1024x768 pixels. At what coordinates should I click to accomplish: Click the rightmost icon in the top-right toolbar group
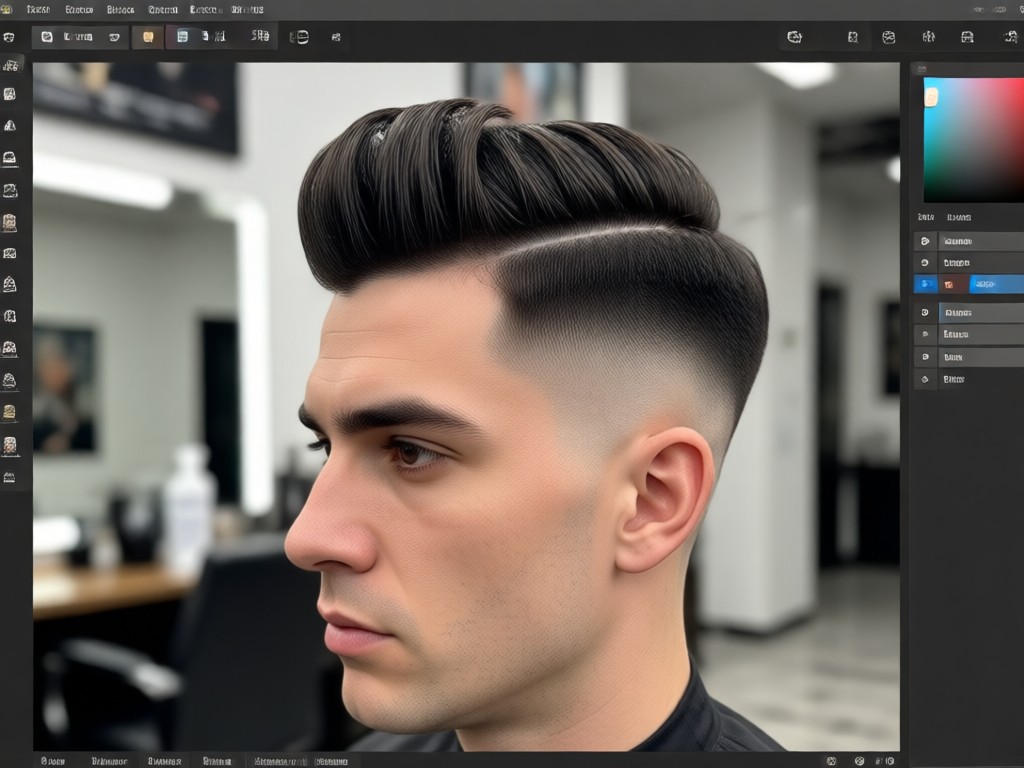coord(1012,37)
